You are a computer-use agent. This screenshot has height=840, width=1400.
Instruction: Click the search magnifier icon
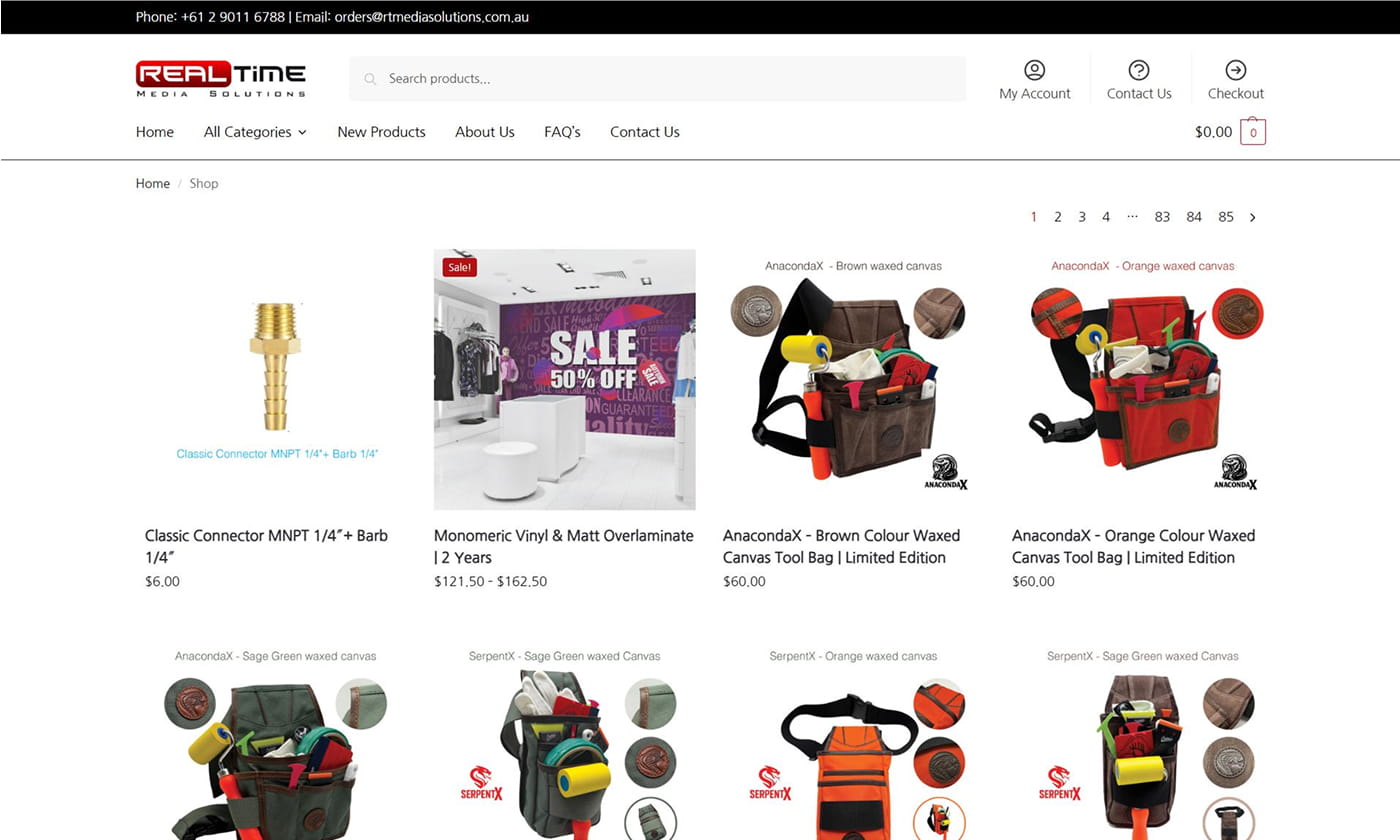pyautogui.click(x=370, y=79)
